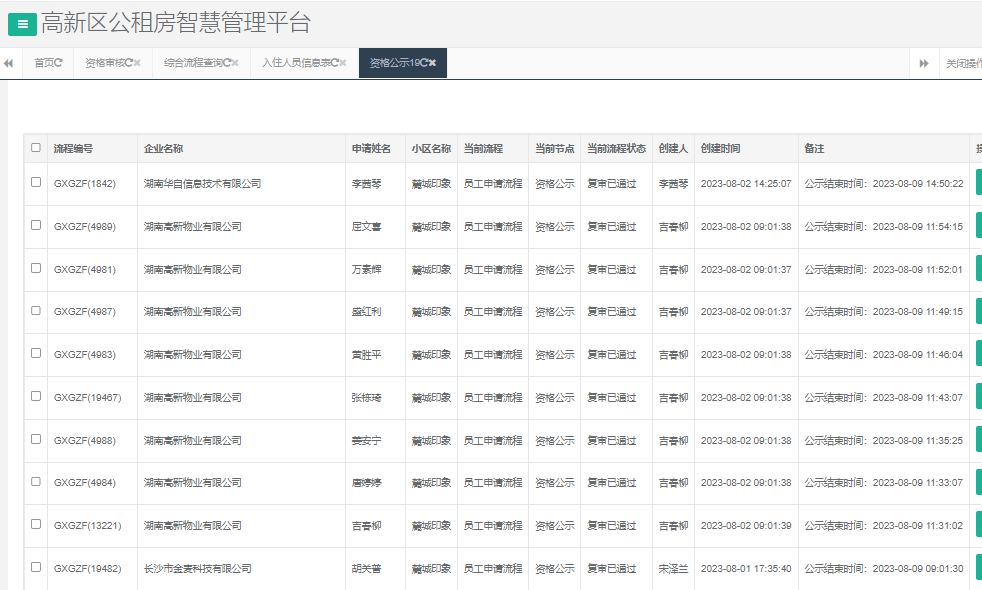The image size is (982, 590).
Task: Refresh the 资格公示 tab via its reload icon
Action: (424, 63)
